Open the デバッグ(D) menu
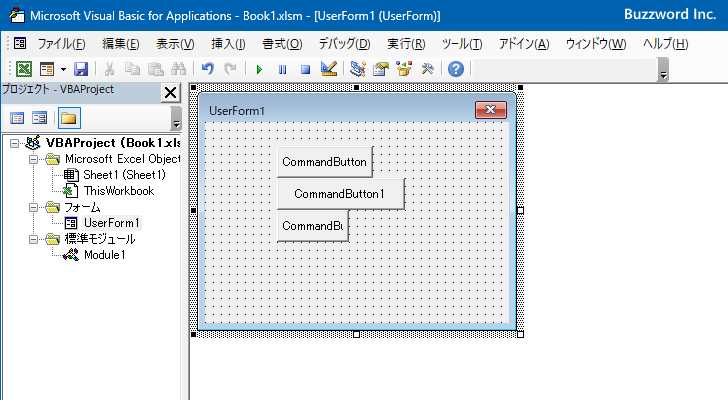This screenshot has height=400, width=728. tap(344, 44)
